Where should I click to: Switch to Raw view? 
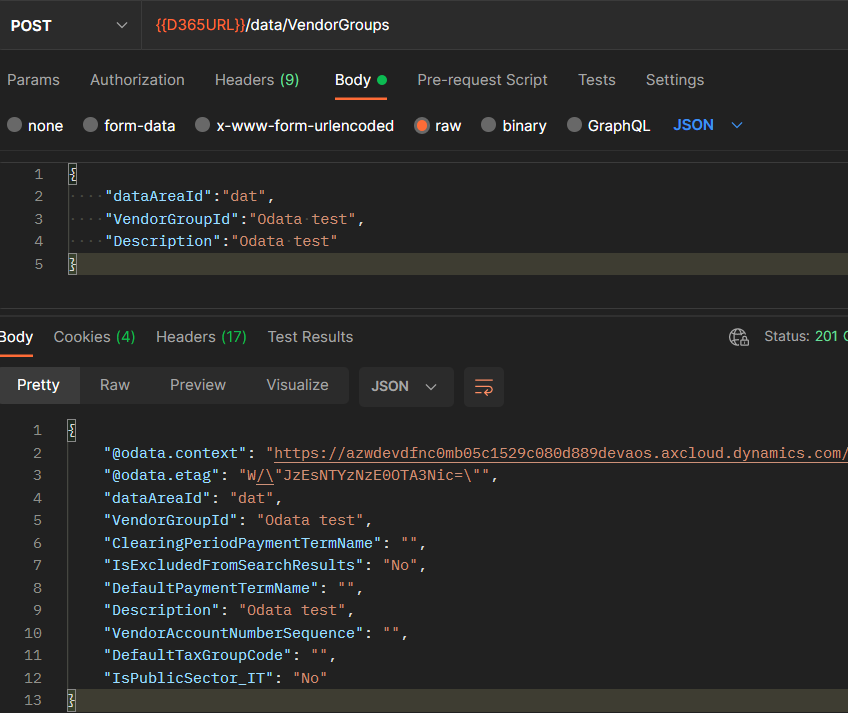(115, 385)
